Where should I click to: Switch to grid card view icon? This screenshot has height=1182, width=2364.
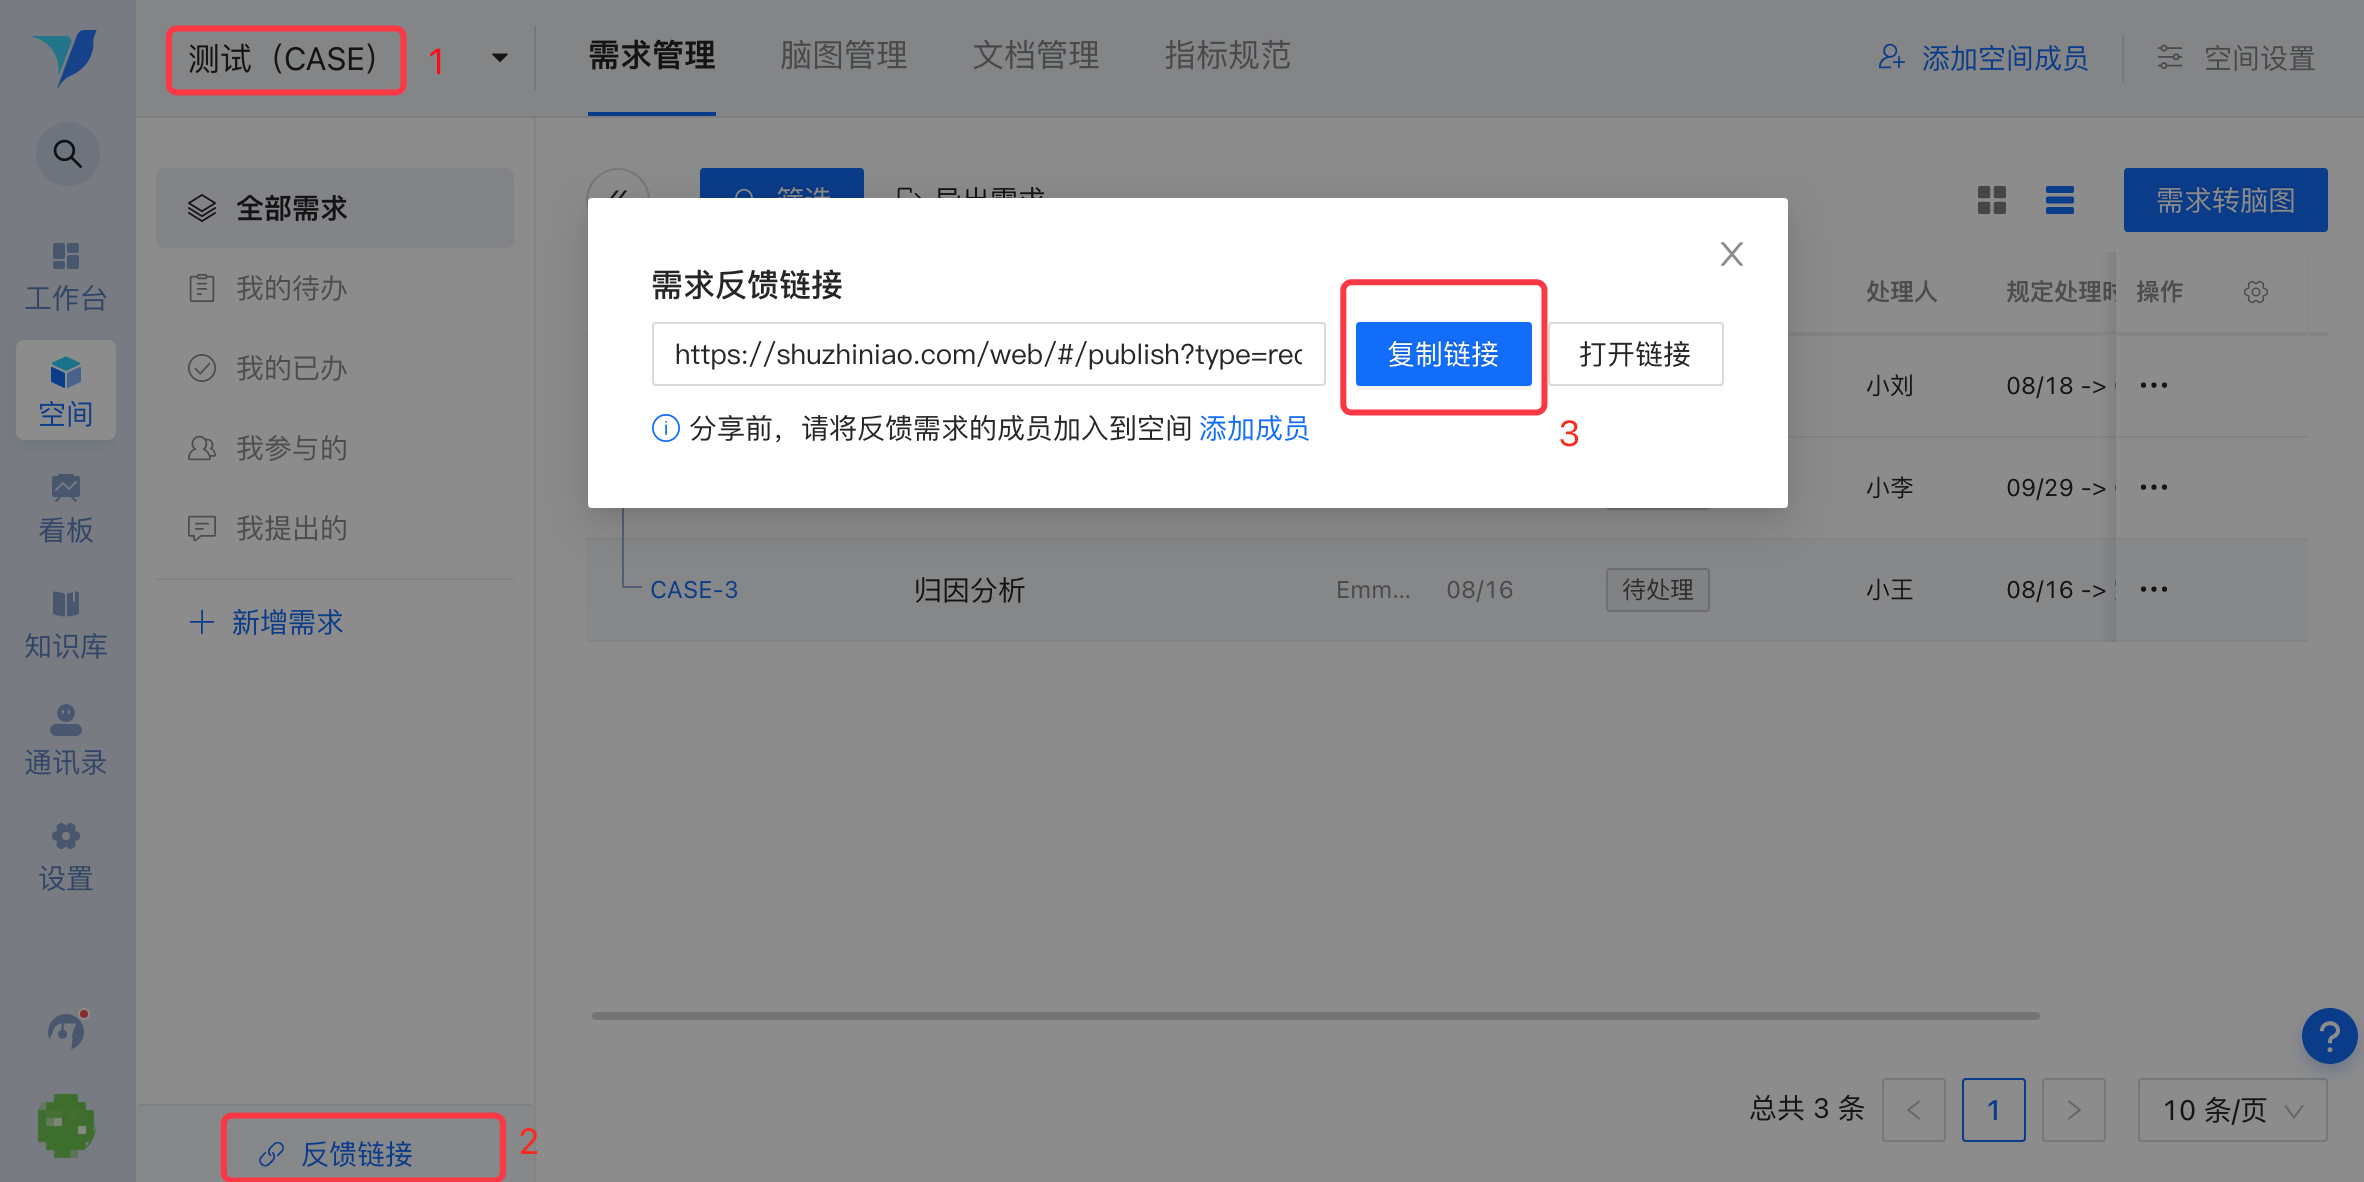(x=1991, y=200)
